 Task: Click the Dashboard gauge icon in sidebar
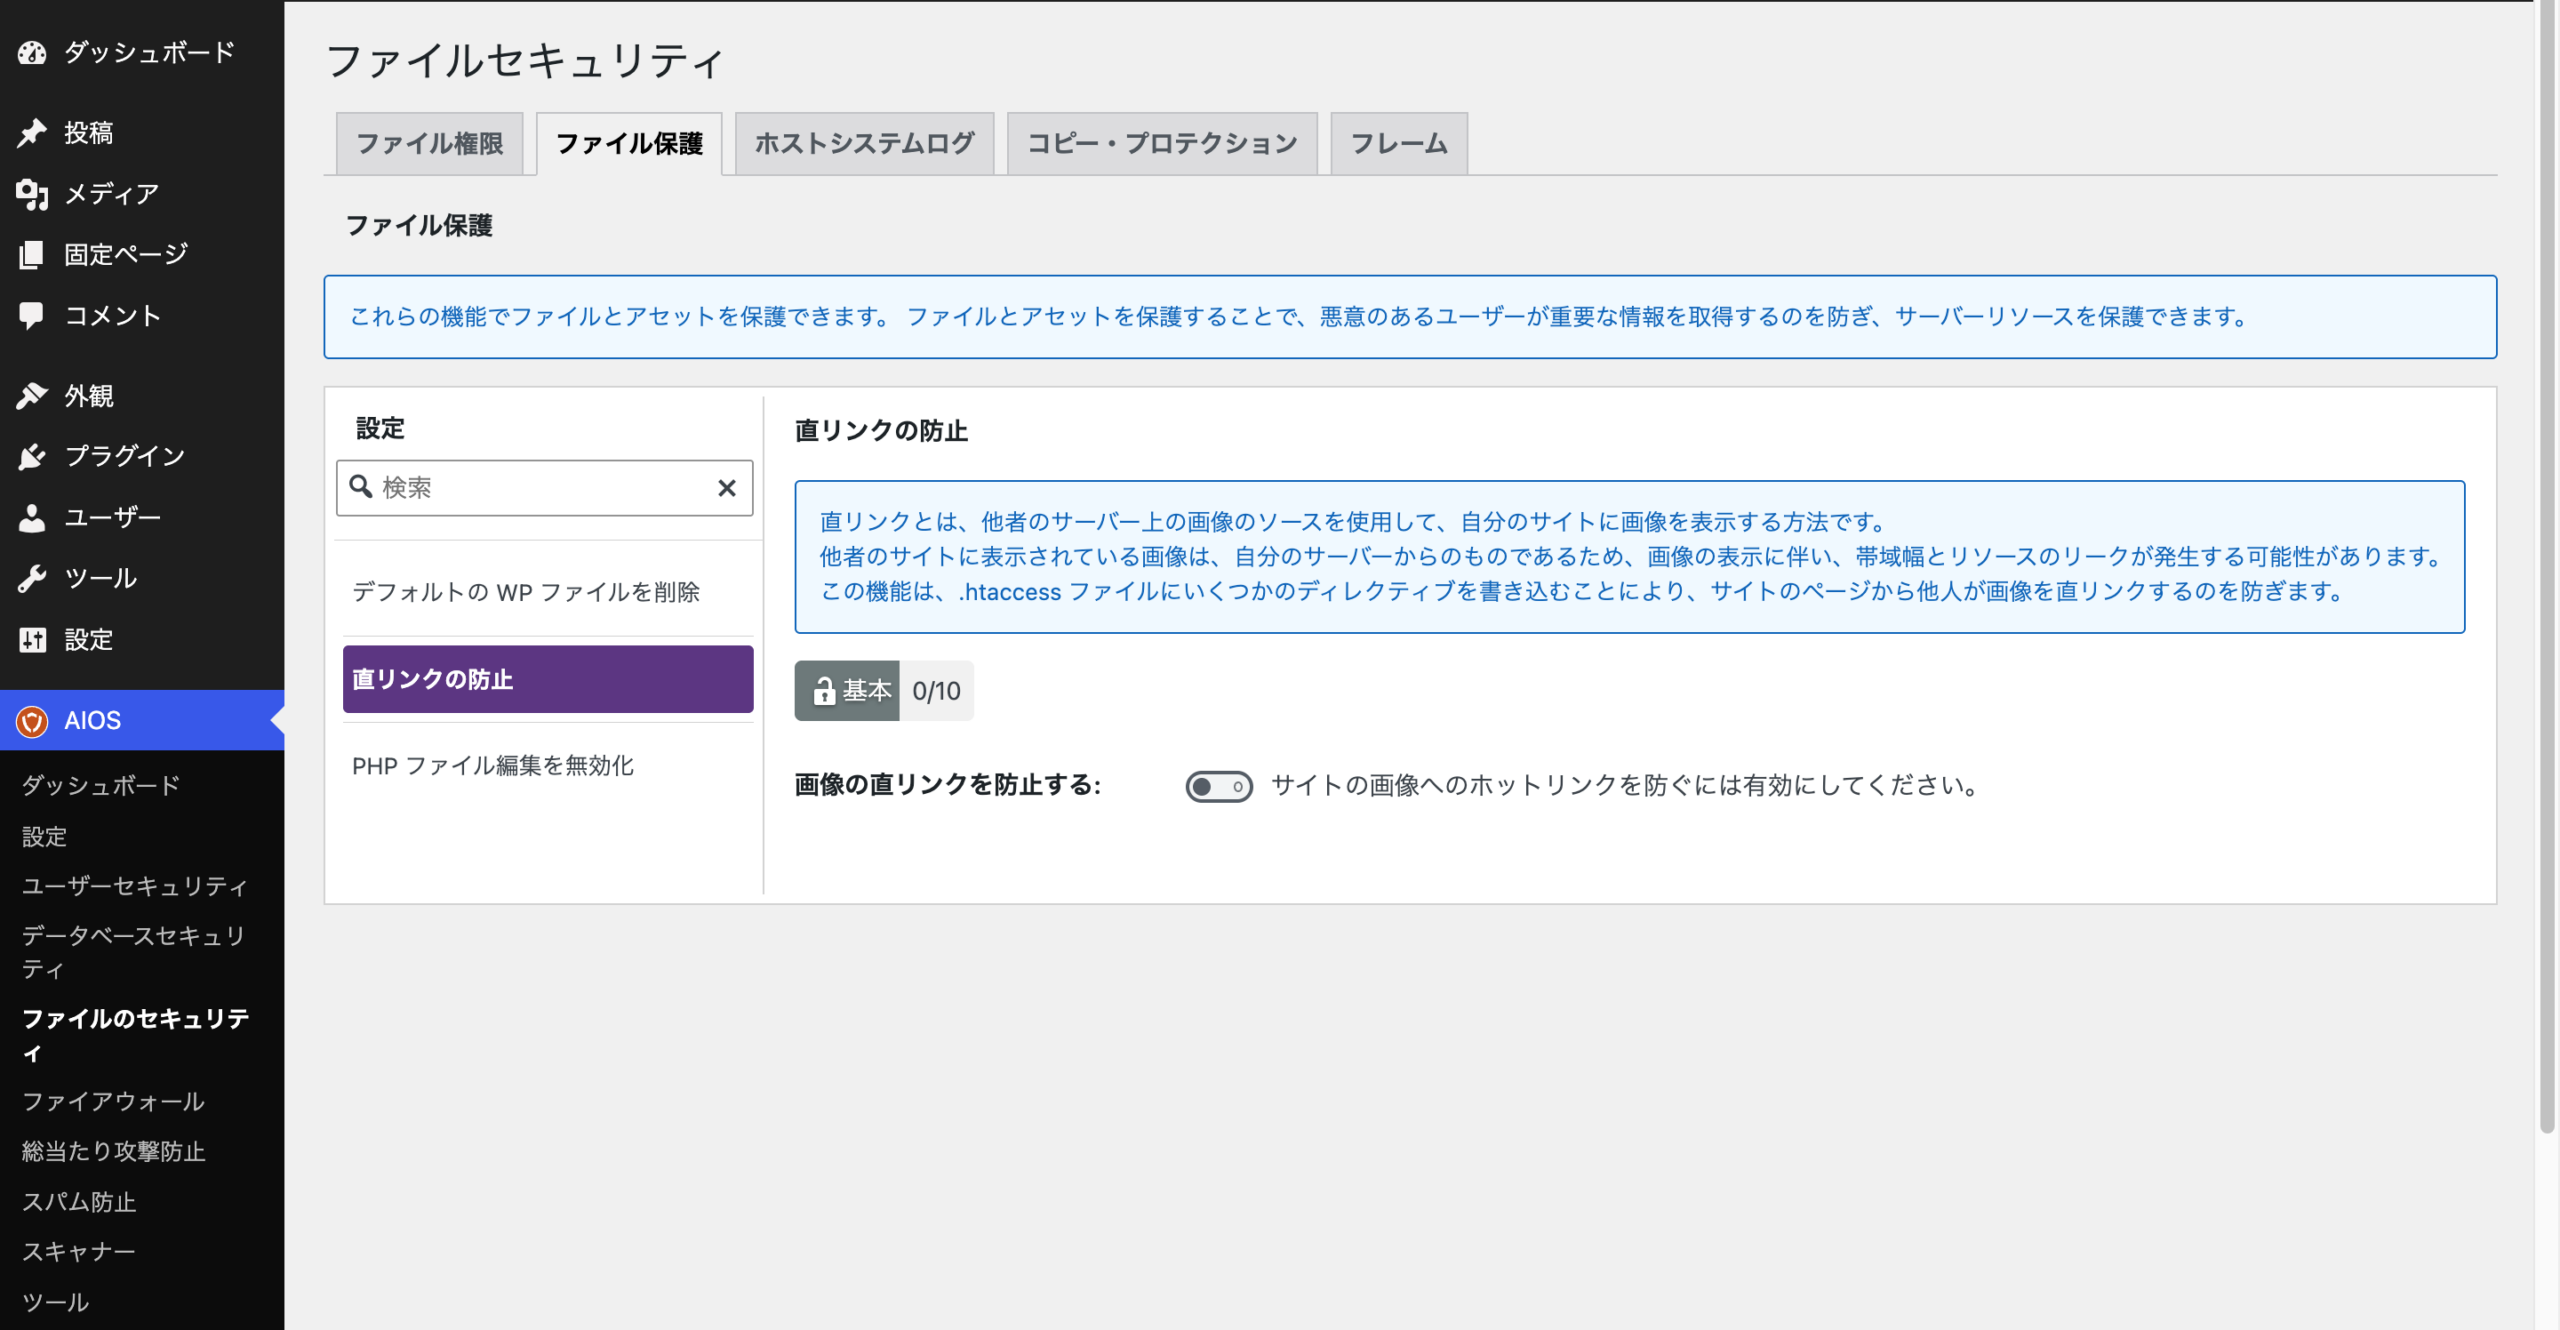pos(32,52)
